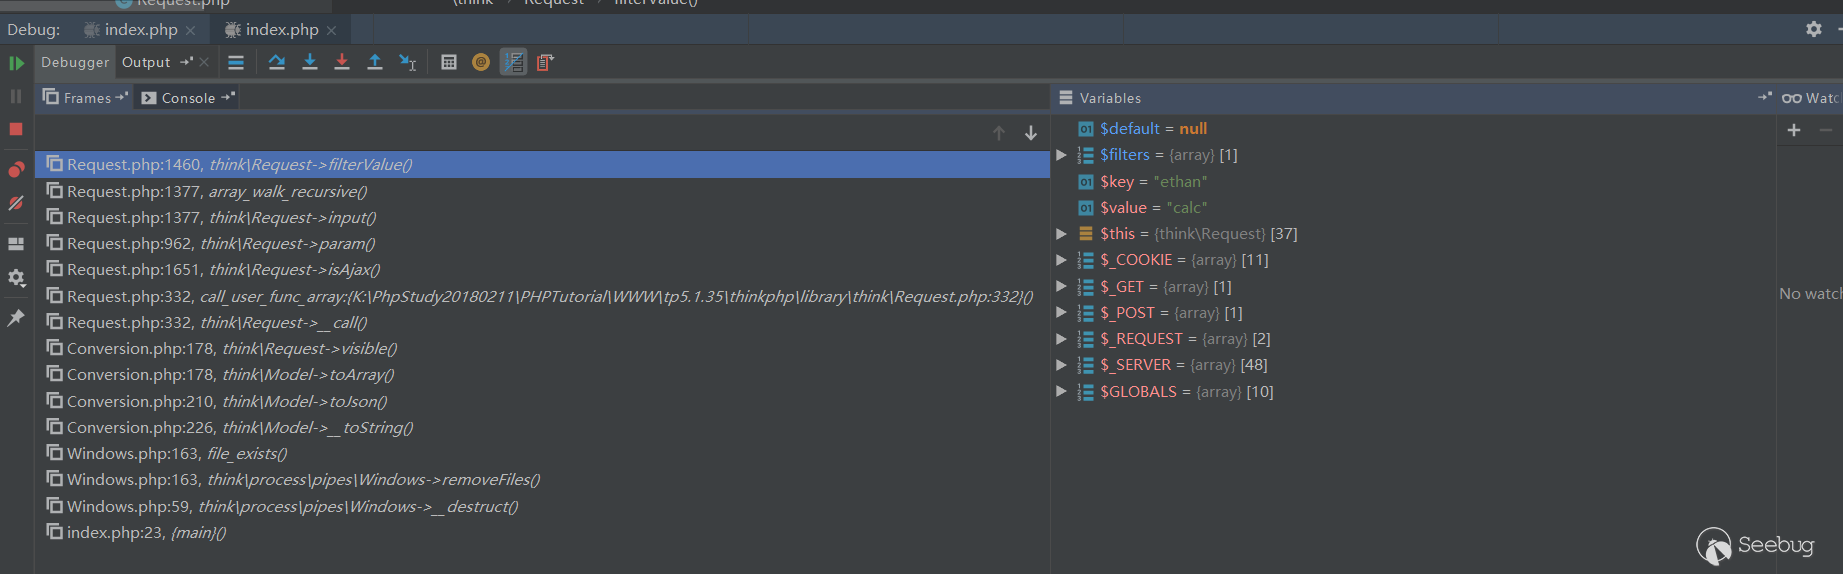The height and width of the screenshot is (574, 1843).
Task: Add new watch with plus icon
Action: tap(1794, 130)
